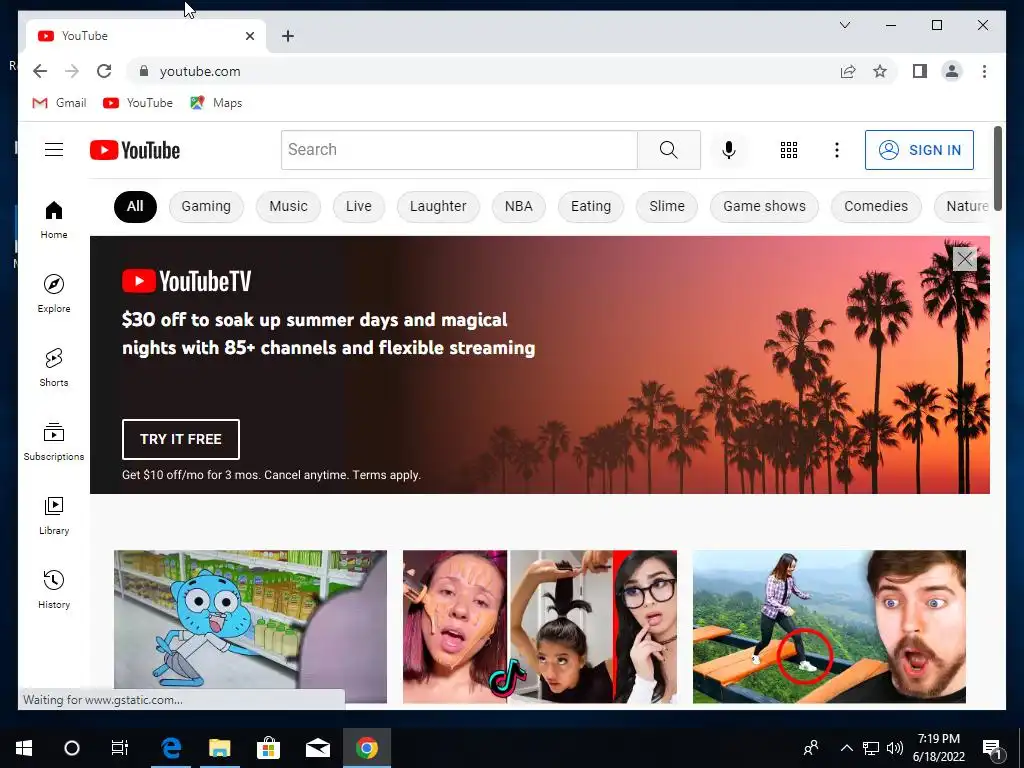Open a new Chrome tab
The width and height of the screenshot is (1024, 768).
pyautogui.click(x=288, y=36)
